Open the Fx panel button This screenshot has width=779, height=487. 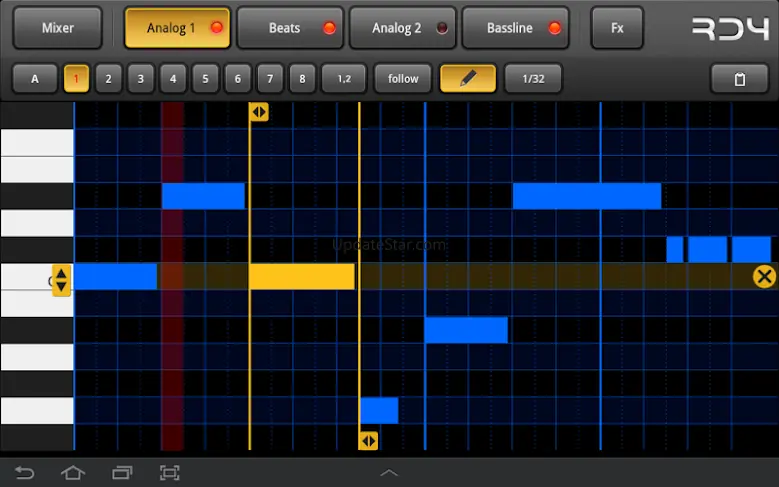[617, 28]
